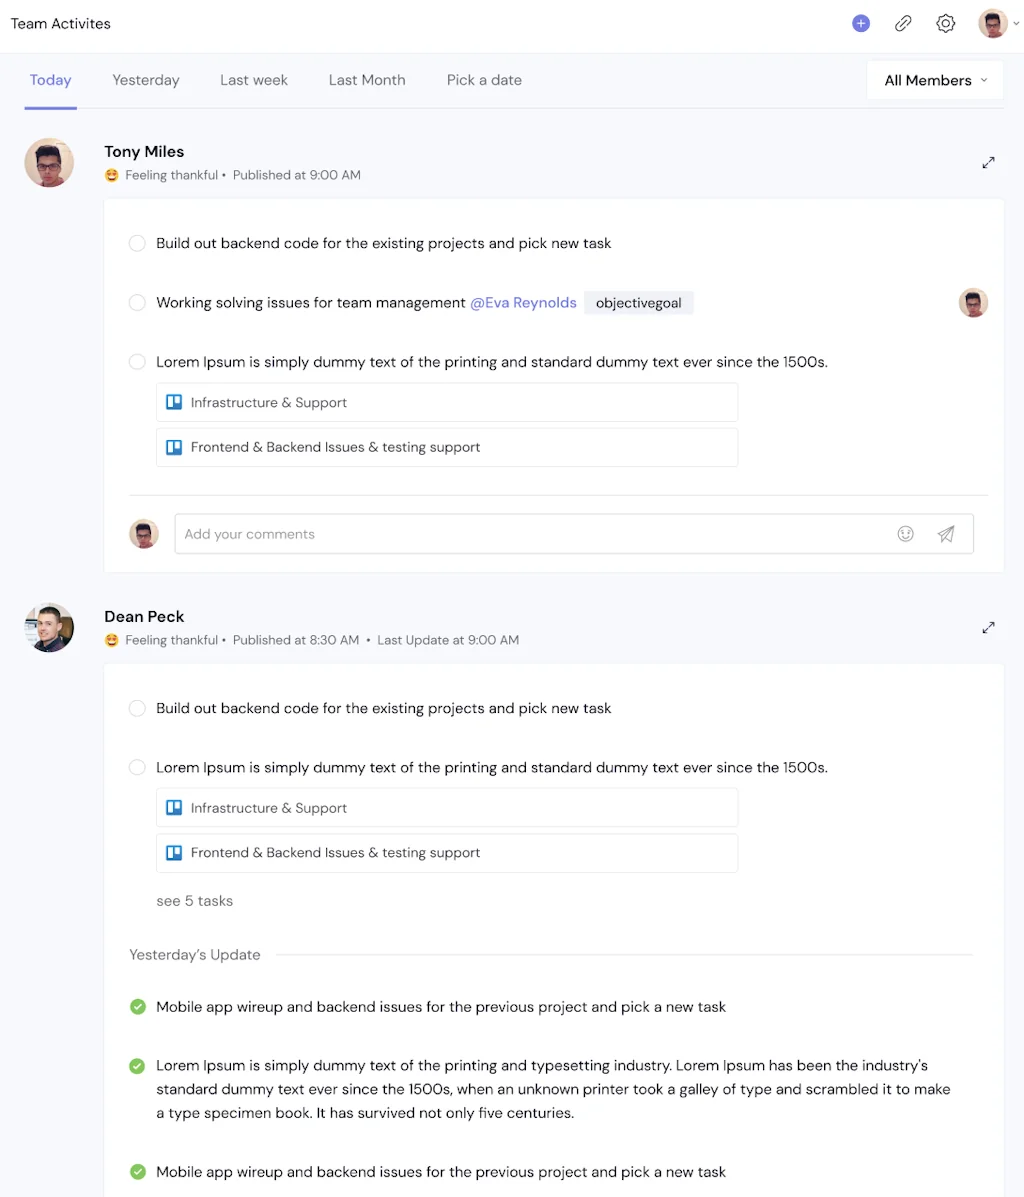1024x1197 pixels.
Task: Mark 'Working solving issues for team management' complete
Action: [137, 302]
